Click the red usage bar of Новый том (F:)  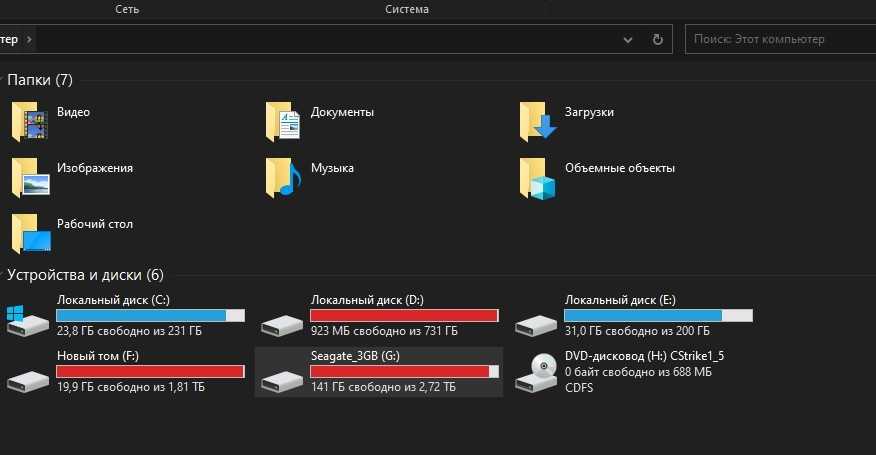(x=150, y=371)
